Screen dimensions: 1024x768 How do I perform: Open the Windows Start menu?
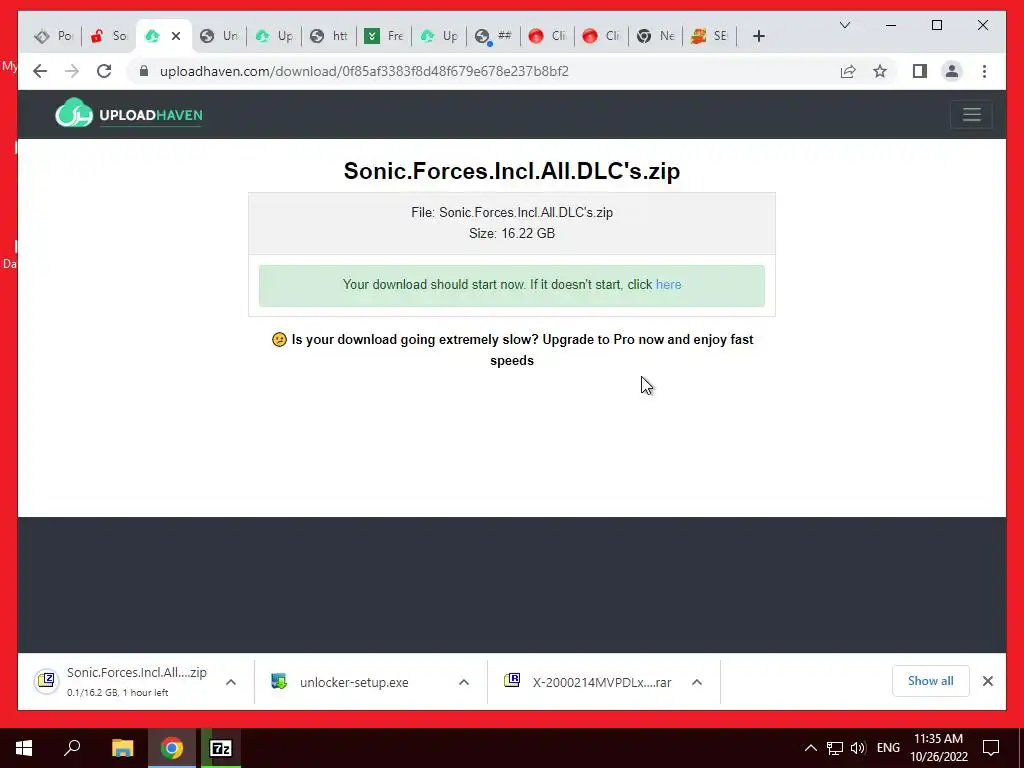pyautogui.click(x=24, y=748)
